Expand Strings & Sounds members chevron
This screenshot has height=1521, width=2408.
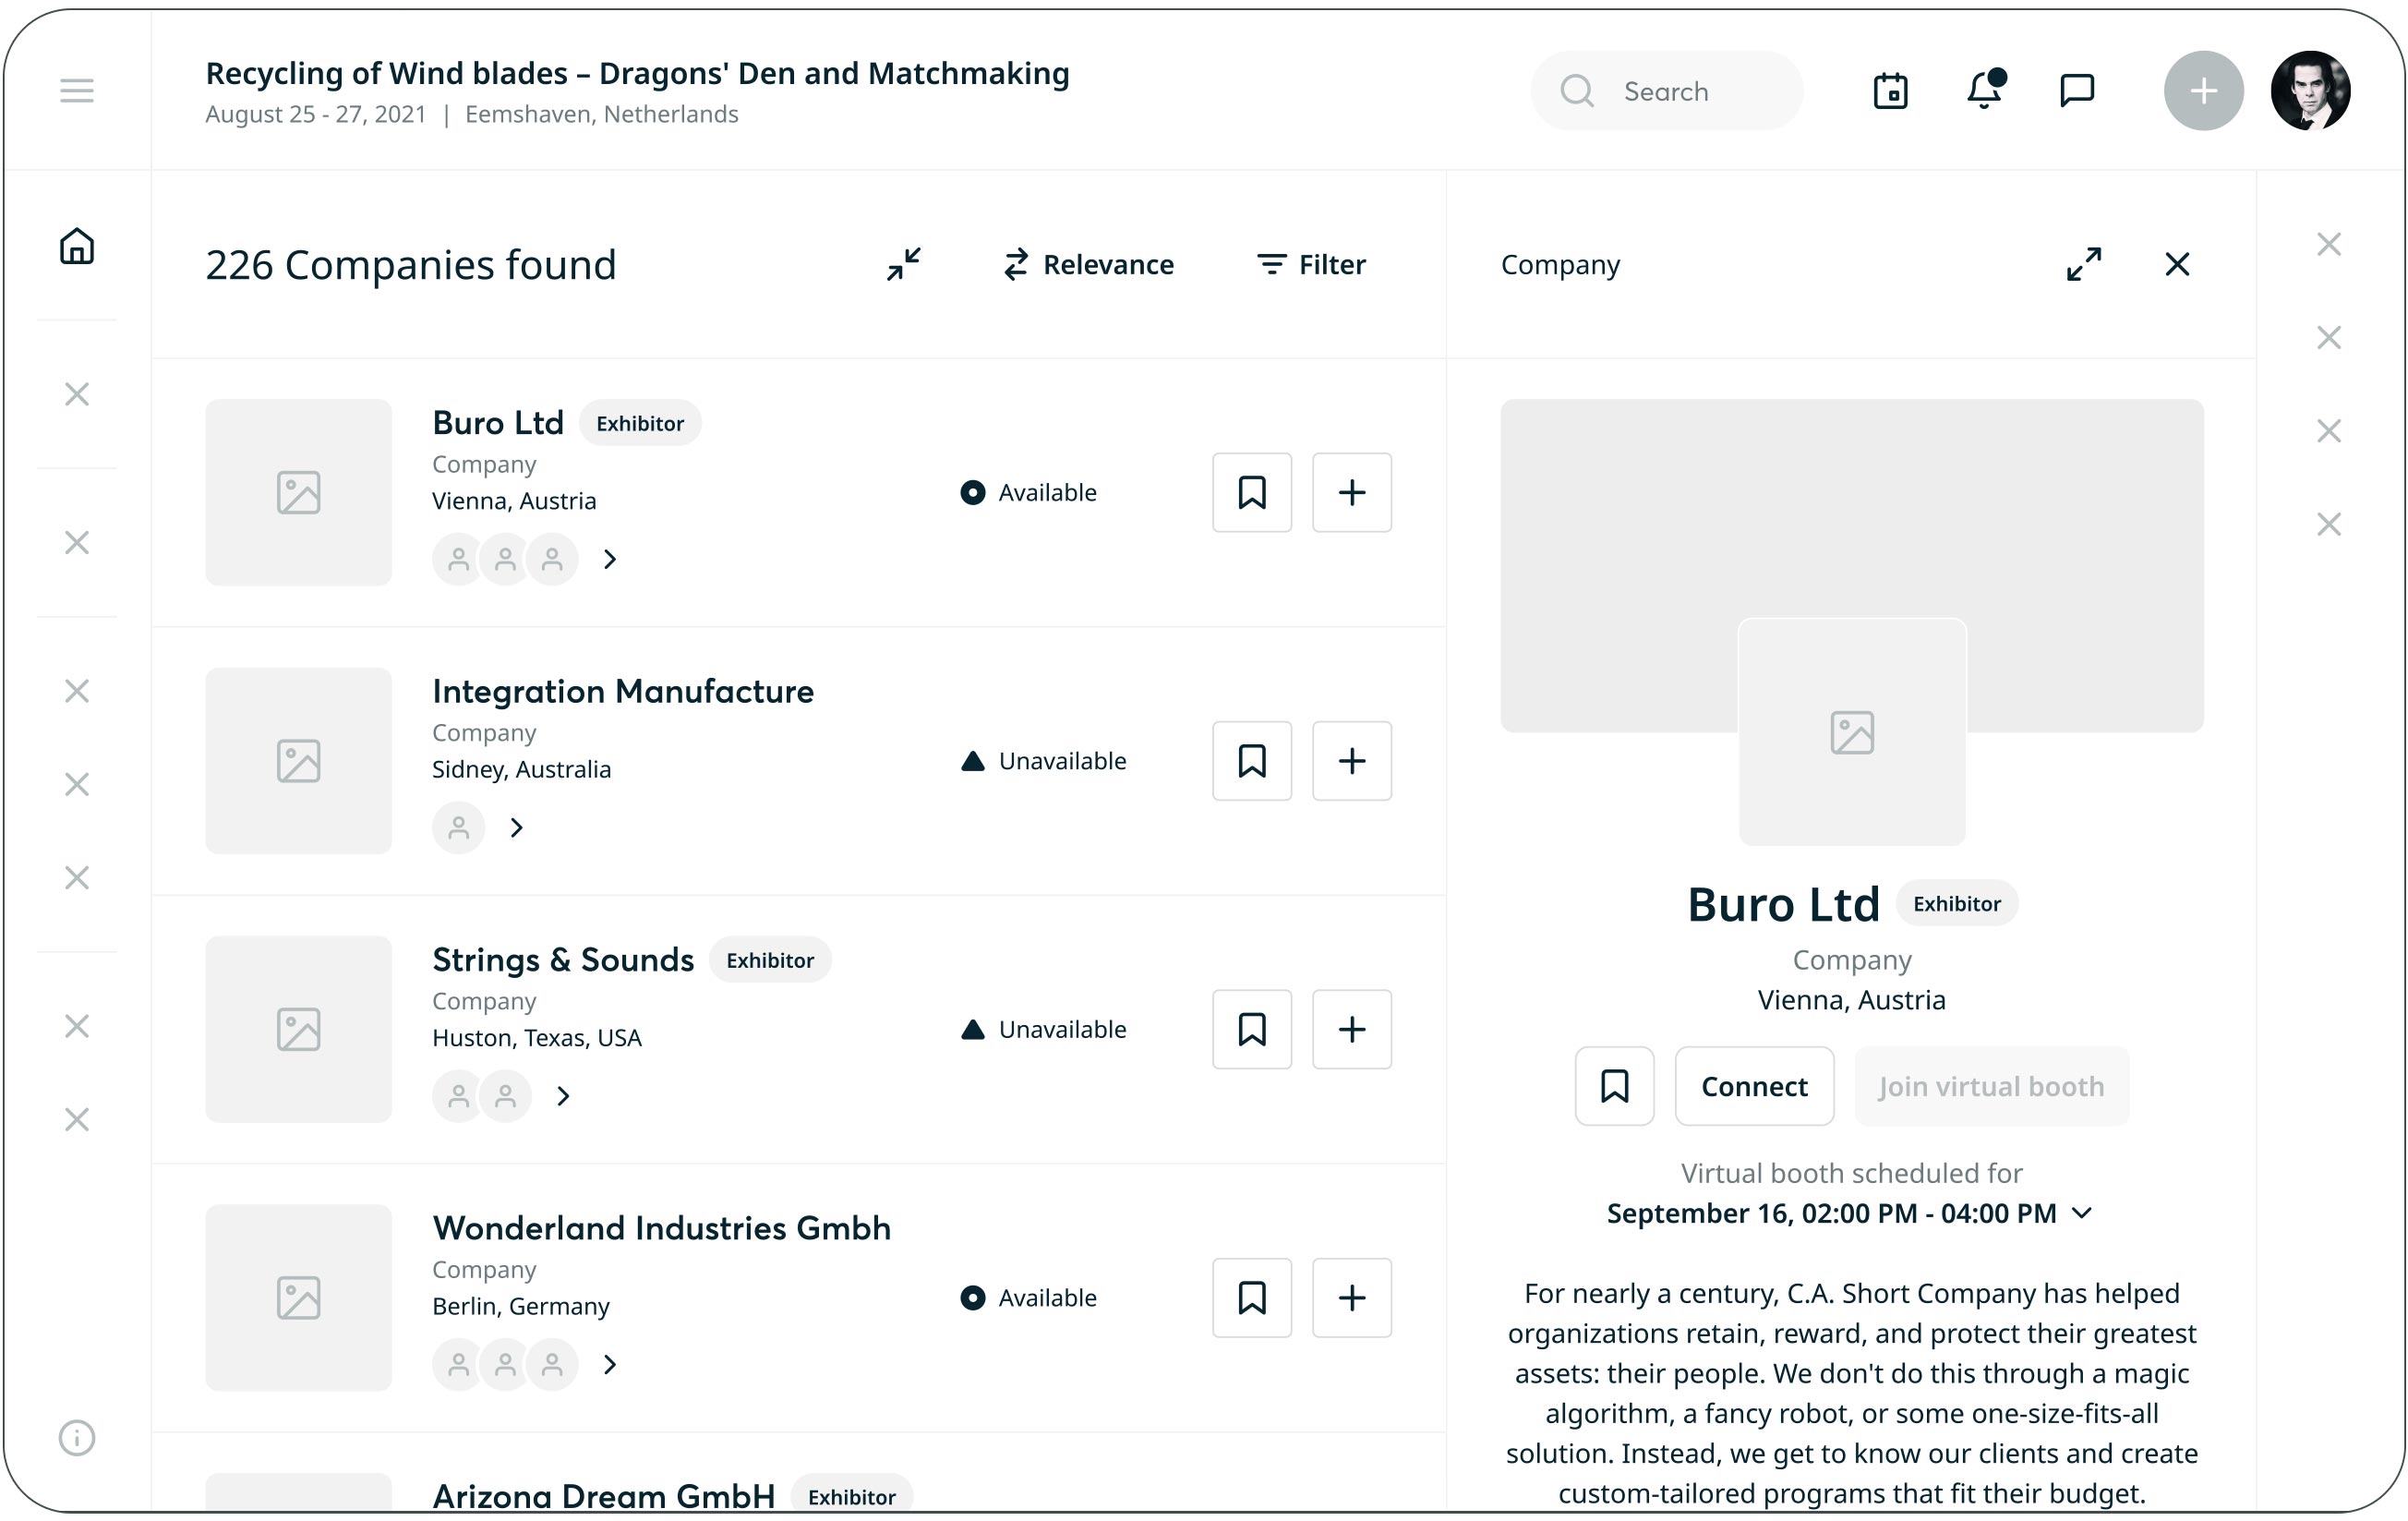point(563,1096)
